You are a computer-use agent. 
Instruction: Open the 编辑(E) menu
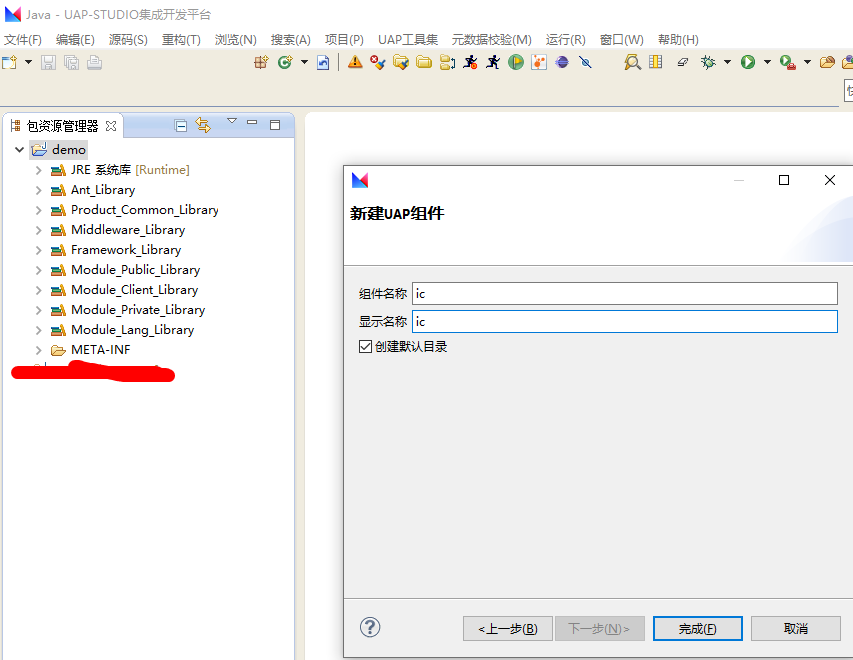pos(75,40)
